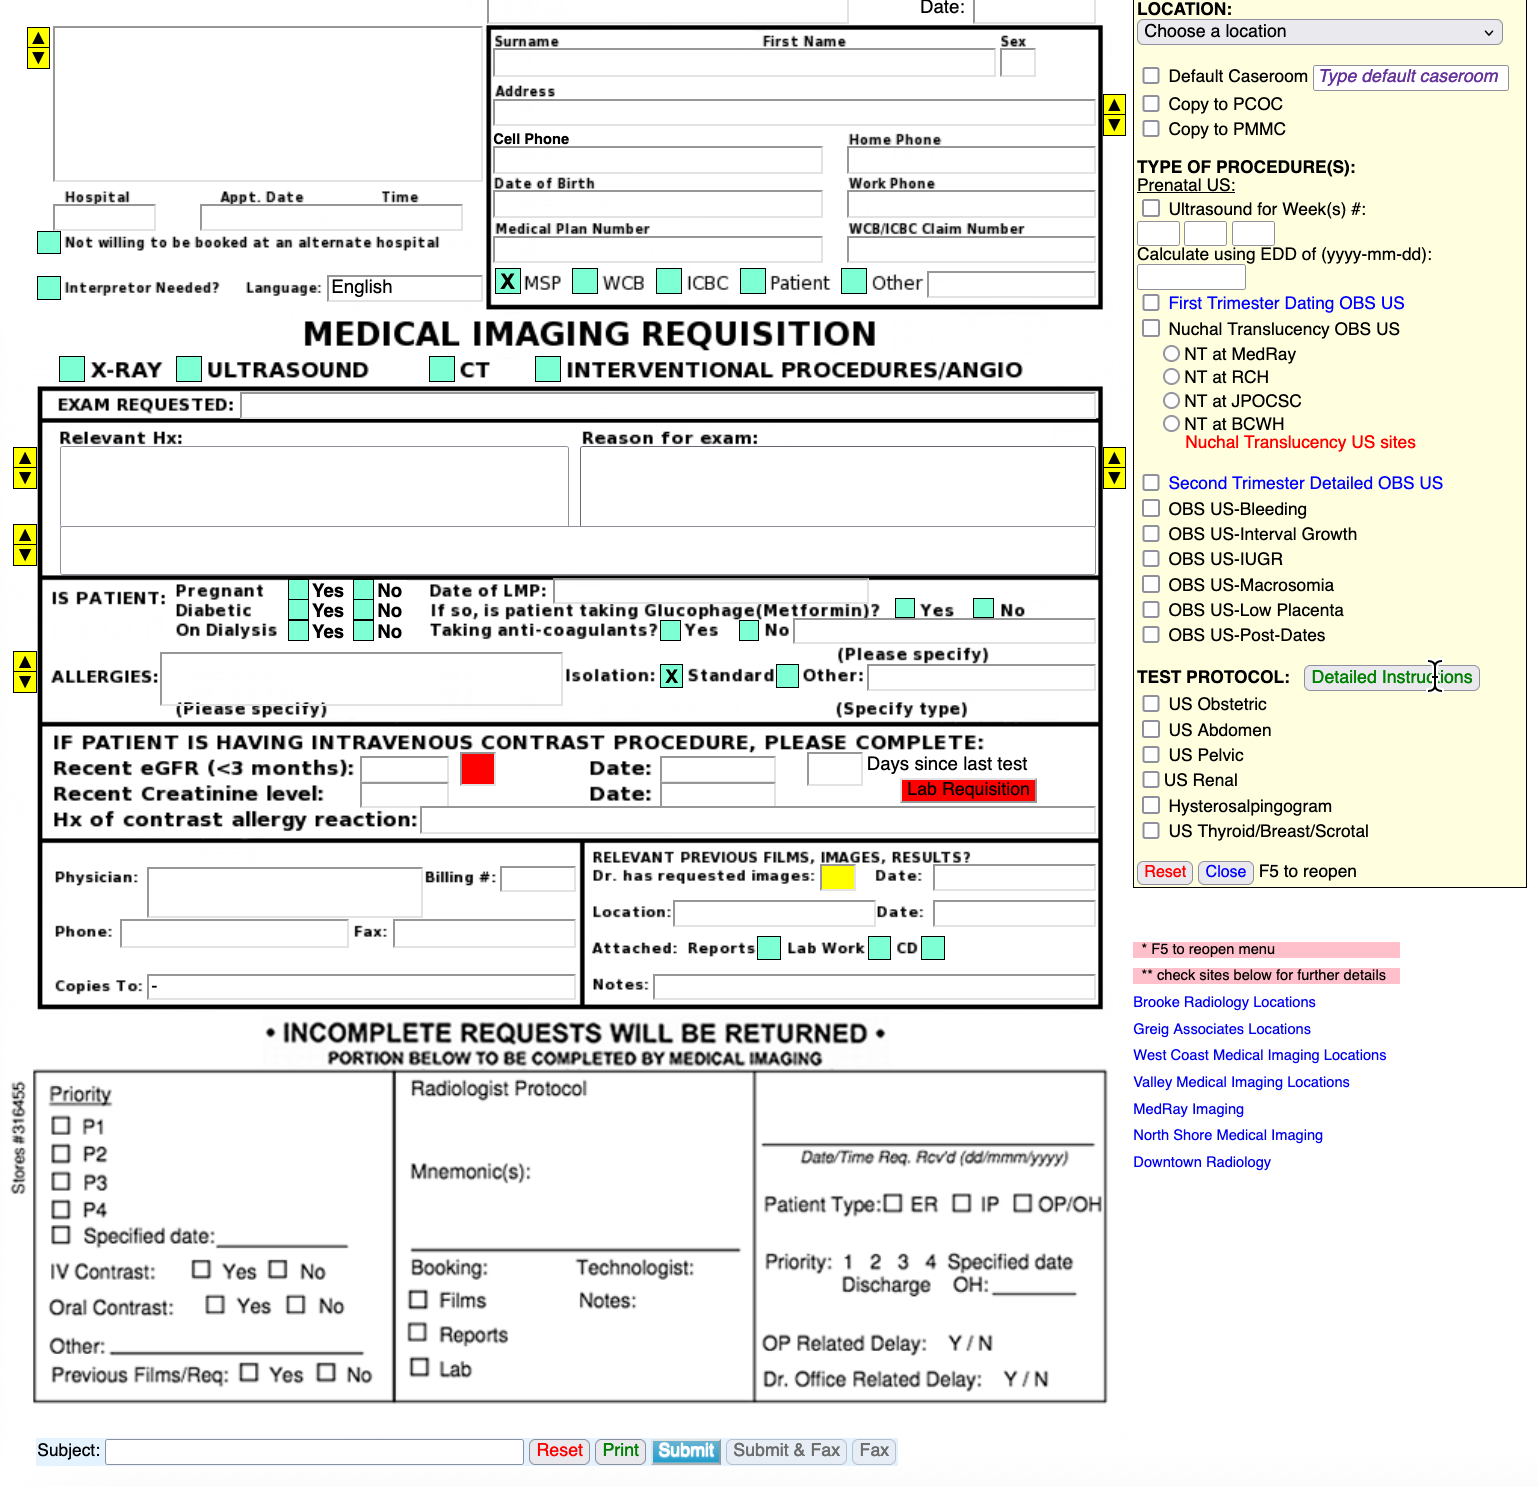Click the Surname input field
The width and height of the screenshot is (1538, 1486).
(x=744, y=62)
